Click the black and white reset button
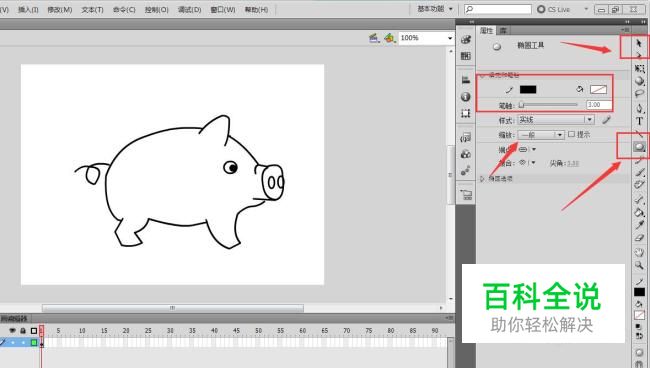The width and height of the screenshot is (650, 368). [x=639, y=327]
